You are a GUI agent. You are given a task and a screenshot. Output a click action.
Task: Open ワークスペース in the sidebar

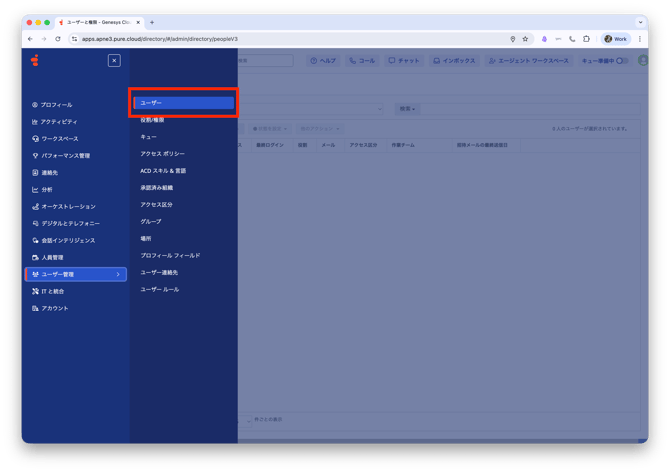click(x=55, y=139)
